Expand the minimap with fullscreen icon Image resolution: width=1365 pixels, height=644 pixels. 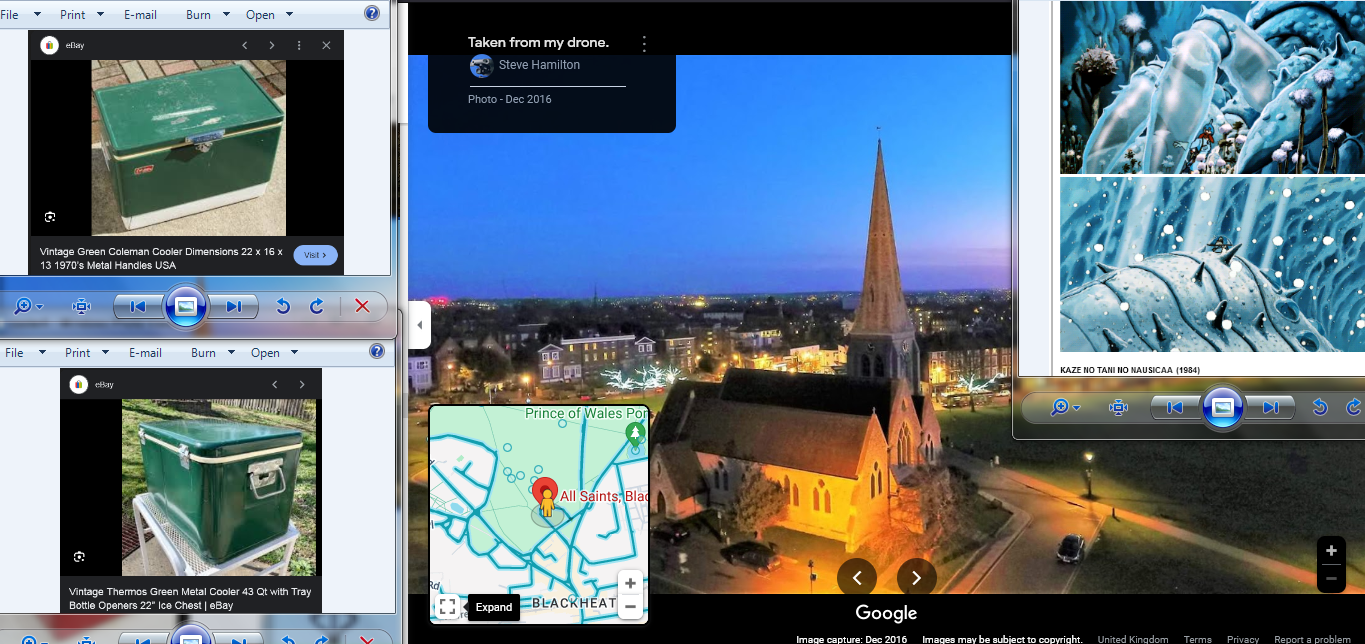(447, 606)
